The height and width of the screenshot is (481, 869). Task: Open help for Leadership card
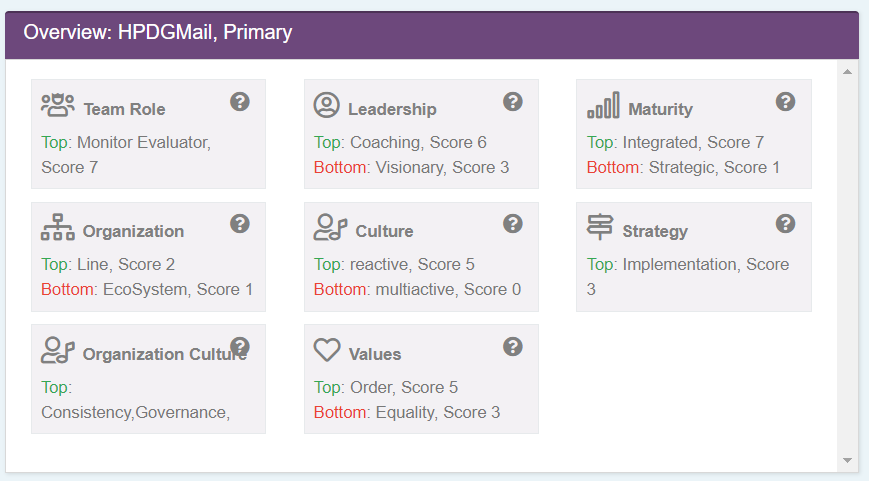point(513,101)
